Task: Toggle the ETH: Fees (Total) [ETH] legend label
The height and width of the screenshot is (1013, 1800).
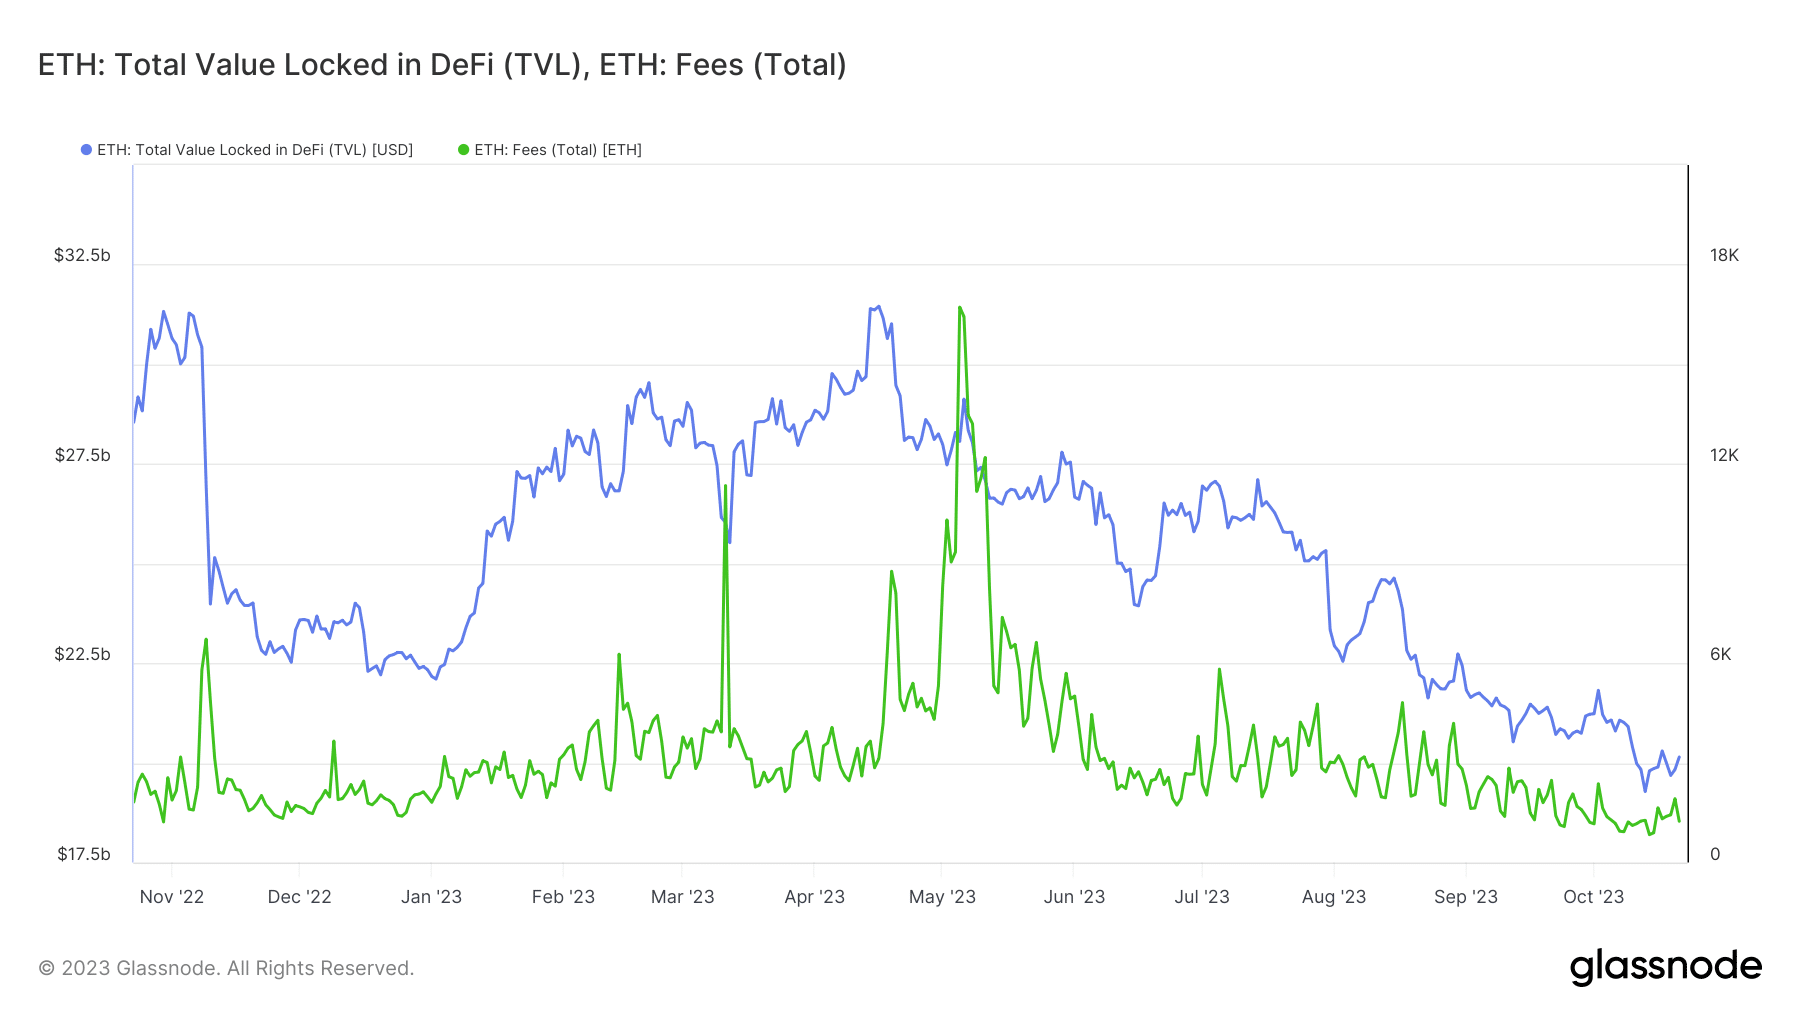Action: click(558, 150)
